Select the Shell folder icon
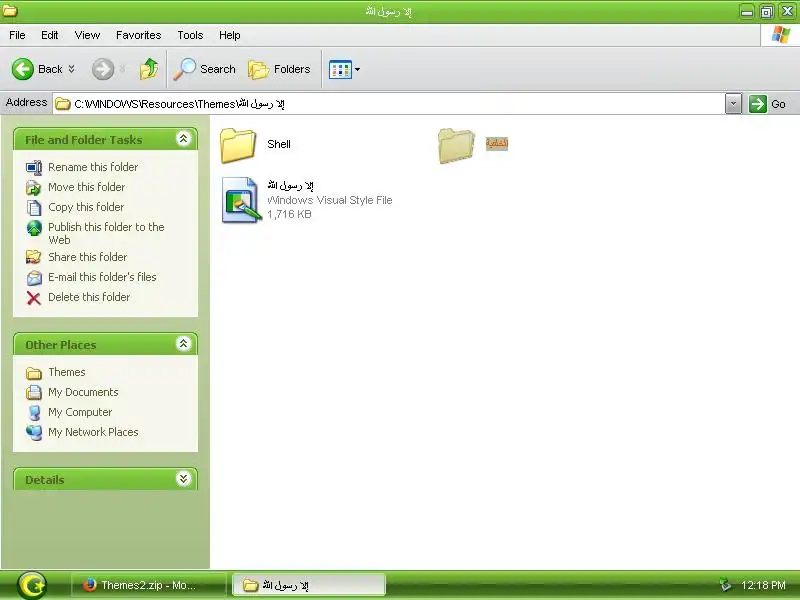 (x=238, y=145)
